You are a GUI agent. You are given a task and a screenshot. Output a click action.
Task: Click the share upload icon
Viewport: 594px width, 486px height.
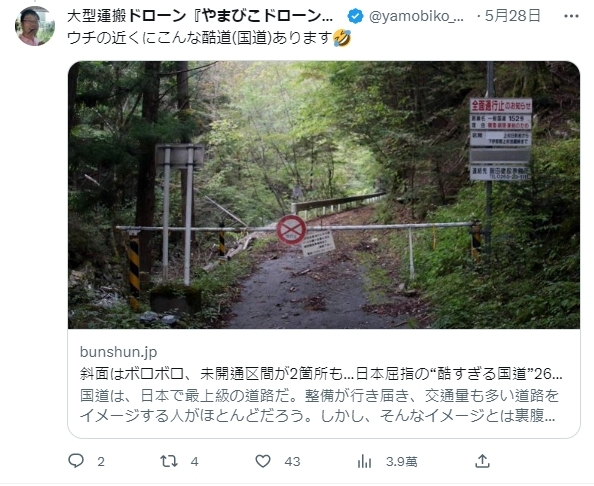tap(482, 461)
